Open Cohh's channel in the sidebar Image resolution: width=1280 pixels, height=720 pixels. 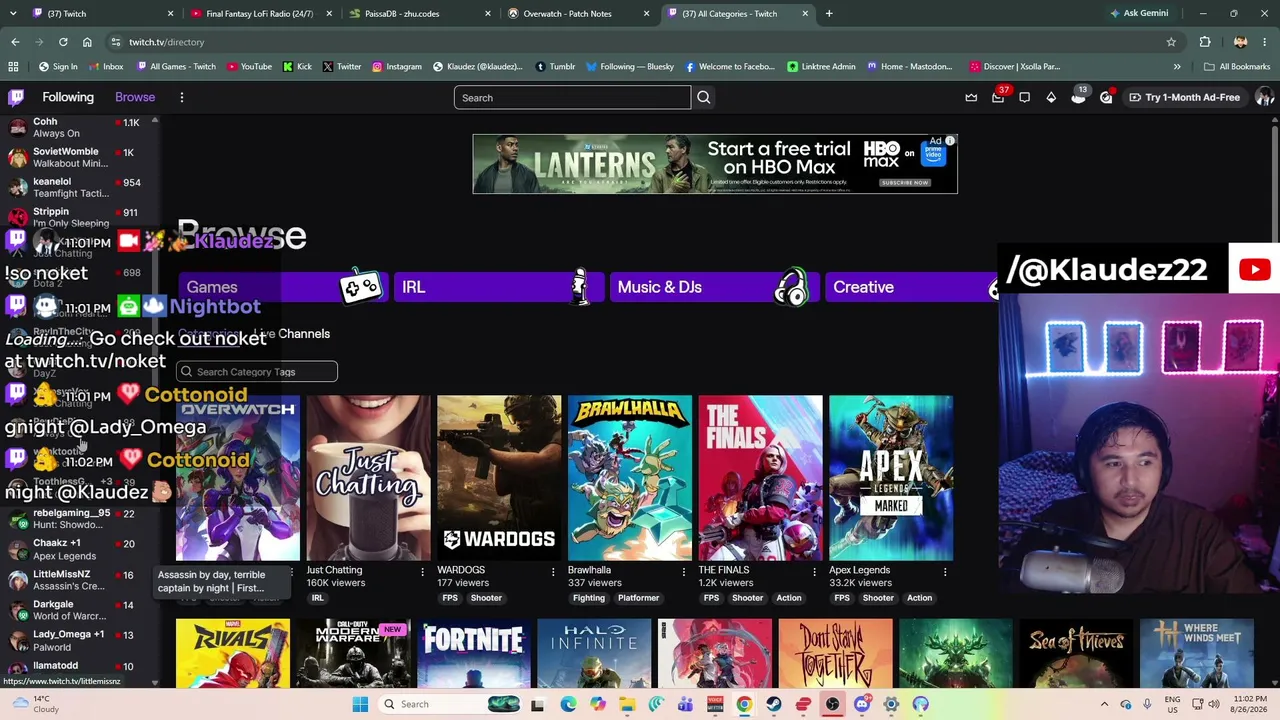point(80,127)
